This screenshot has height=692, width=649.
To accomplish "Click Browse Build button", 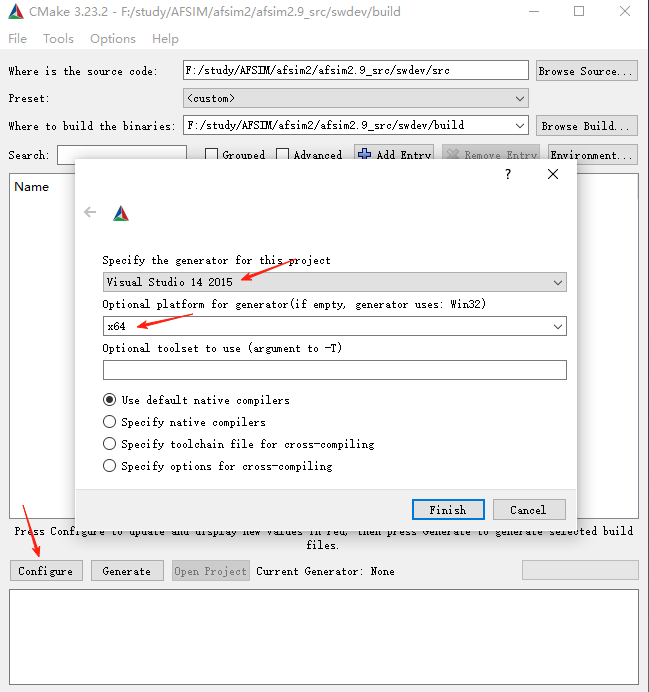I will 587,126.
